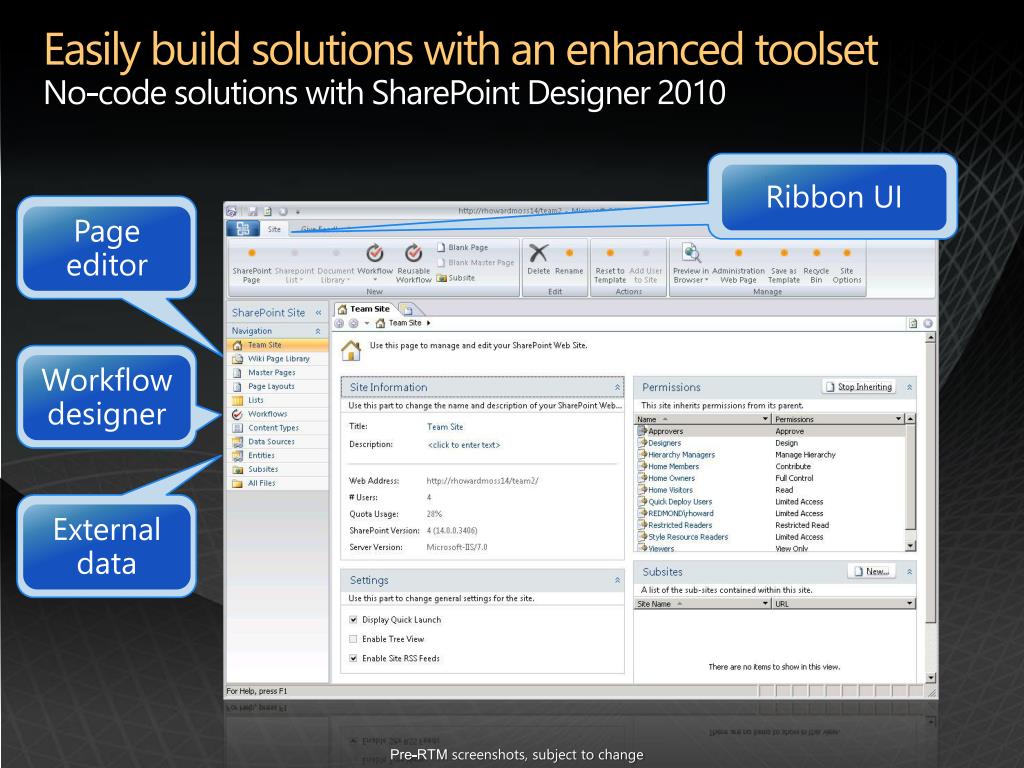This screenshot has width=1024, height=768.
Task: Open the Quick Deploy Users link
Action: click(680, 502)
